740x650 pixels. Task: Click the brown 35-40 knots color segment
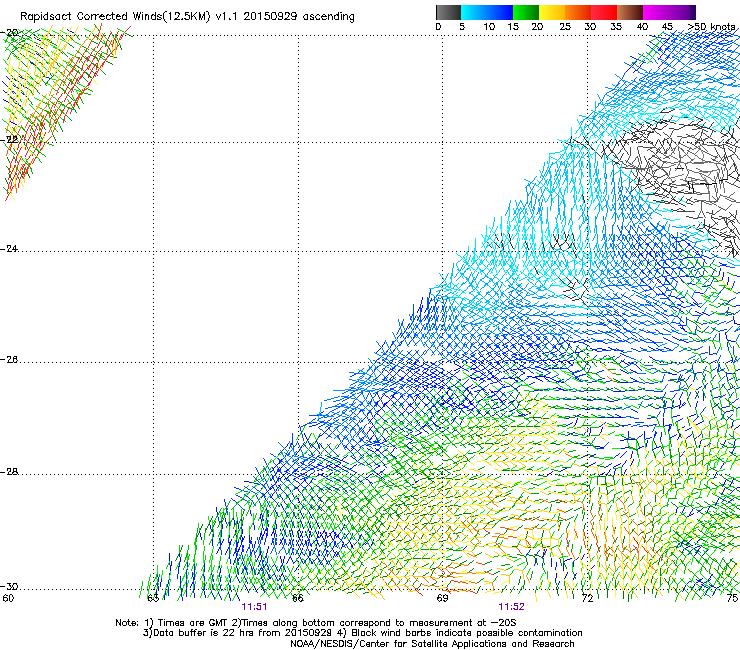(x=630, y=12)
